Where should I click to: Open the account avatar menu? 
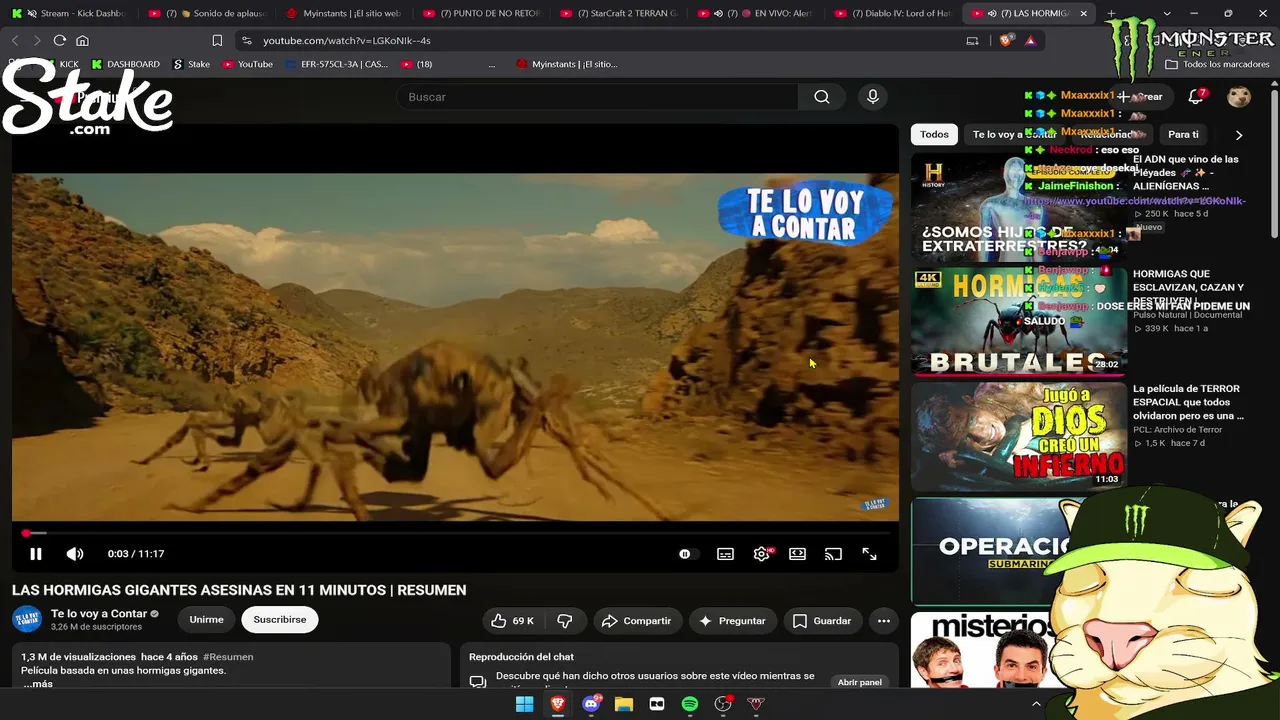tap(1239, 97)
